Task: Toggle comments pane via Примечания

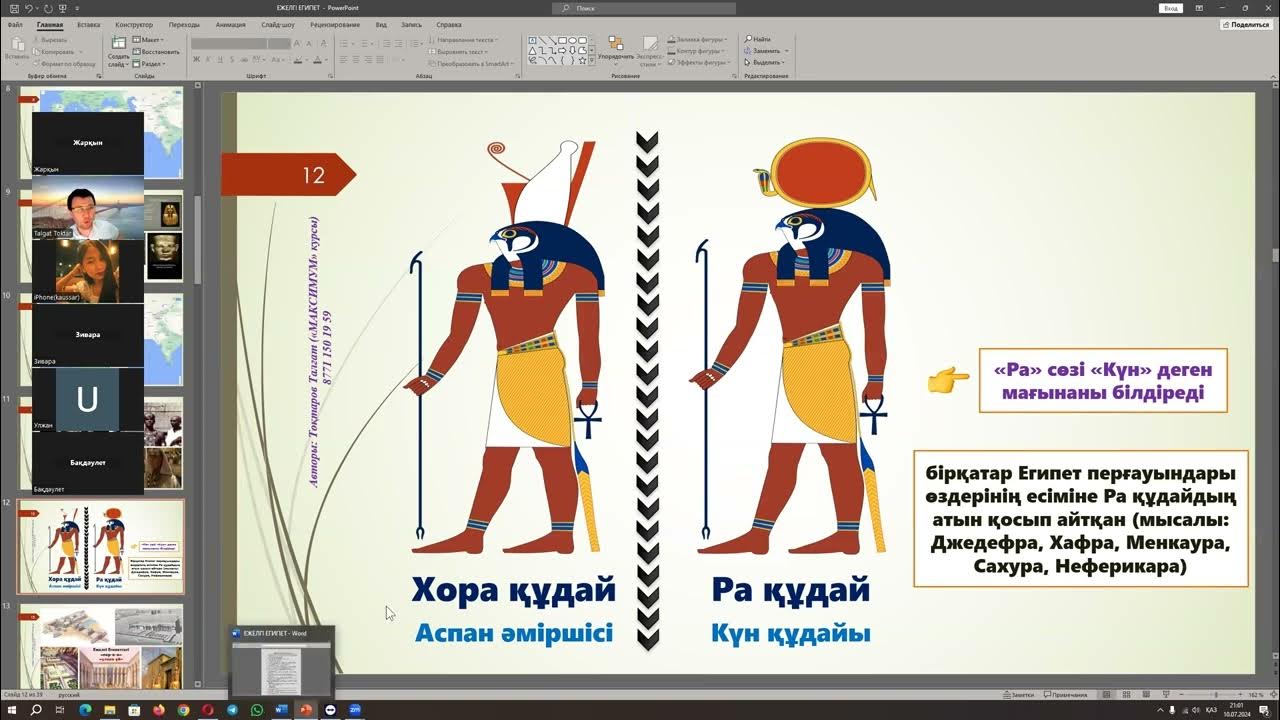Action: (x=1065, y=694)
